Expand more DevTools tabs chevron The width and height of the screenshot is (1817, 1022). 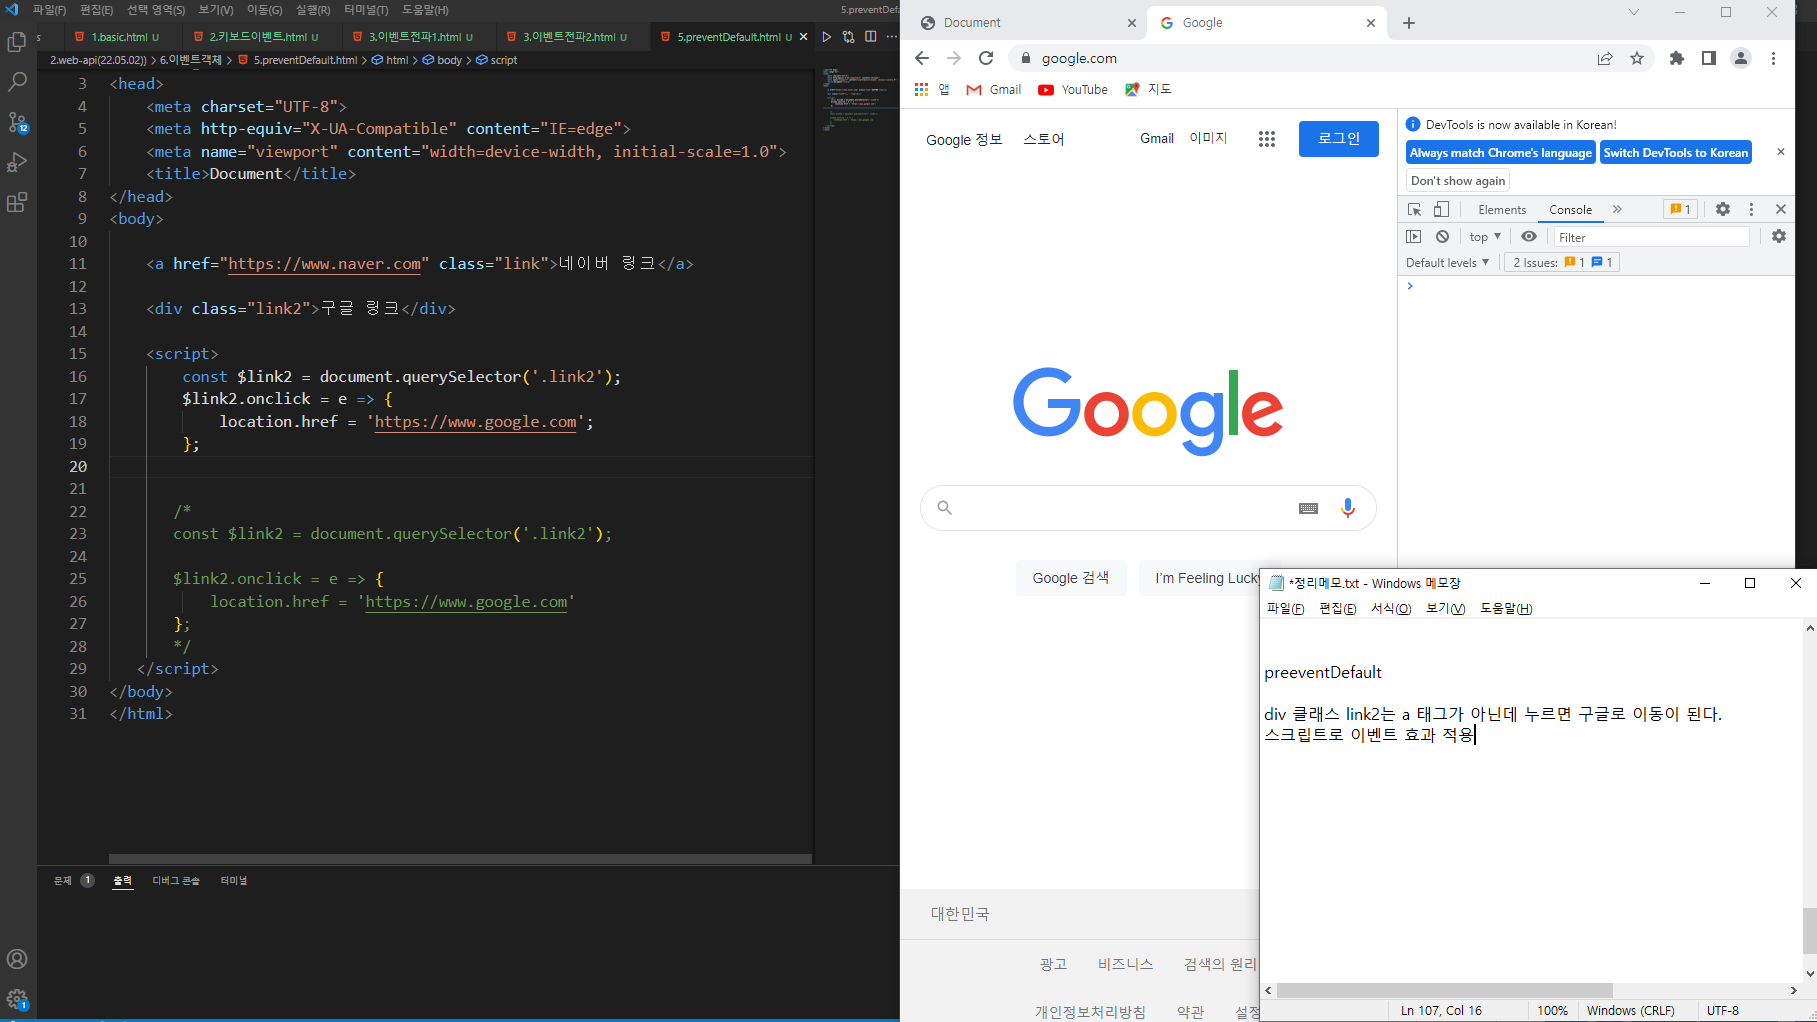(x=1617, y=209)
